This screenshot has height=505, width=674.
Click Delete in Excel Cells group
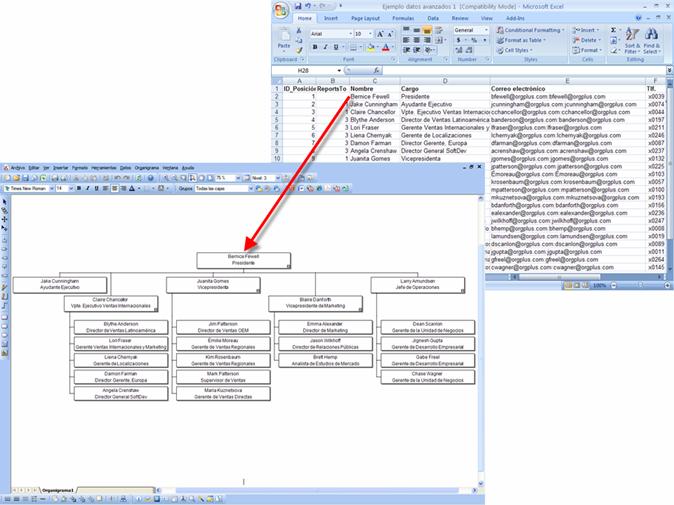click(x=587, y=40)
